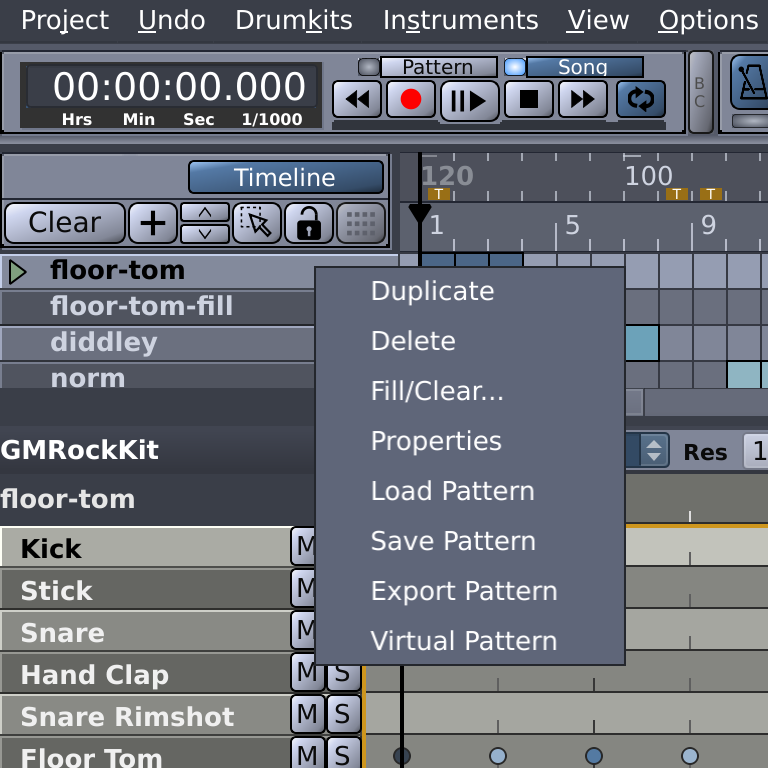
Task: Click the fast forward button
Action: (582, 99)
